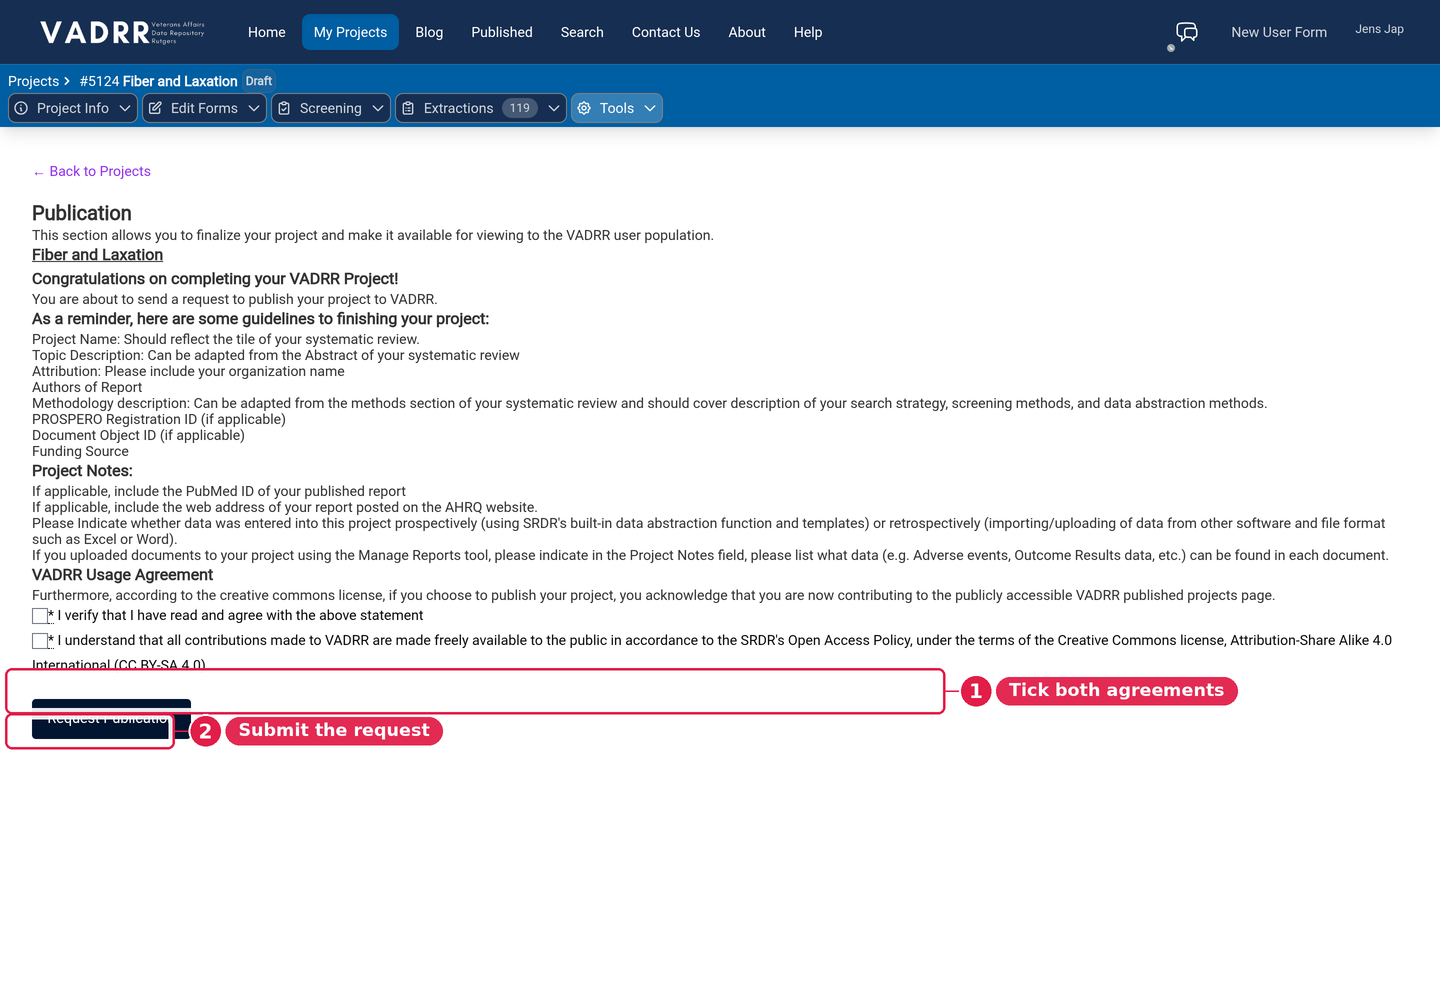Click the VADRR Usage Agreement heading

[122, 575]
